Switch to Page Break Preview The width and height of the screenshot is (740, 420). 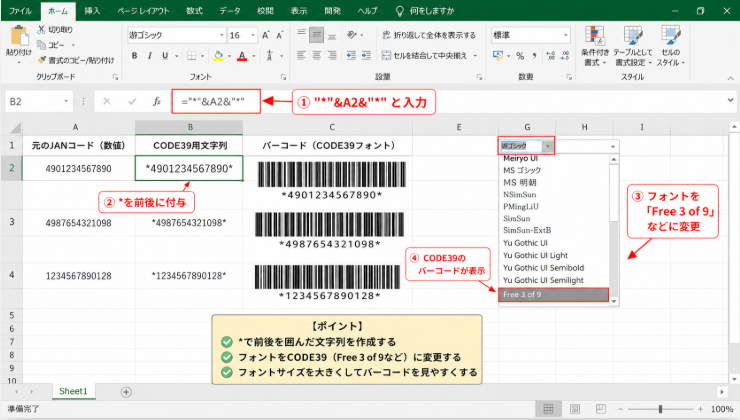(600, 409)
